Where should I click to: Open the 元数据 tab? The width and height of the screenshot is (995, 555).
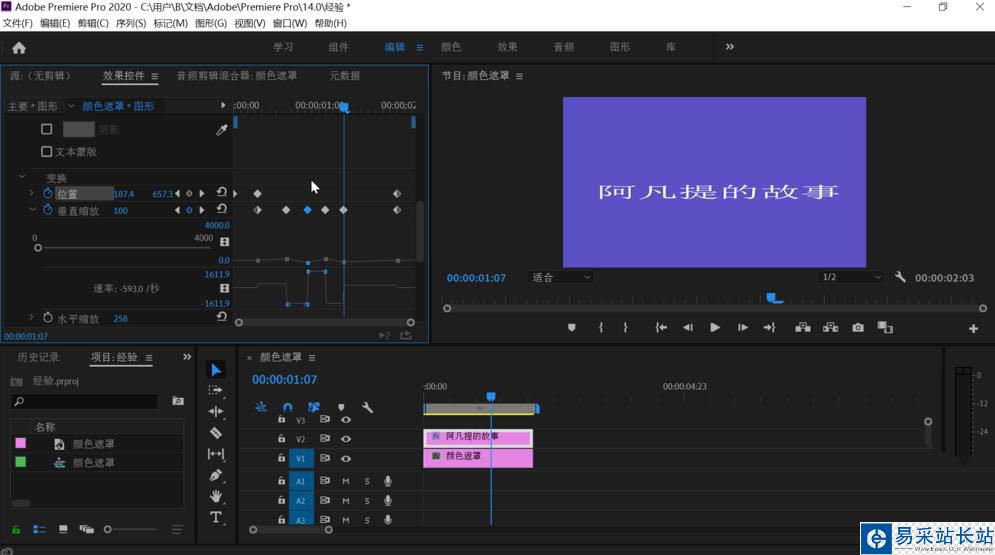(345, 75)
